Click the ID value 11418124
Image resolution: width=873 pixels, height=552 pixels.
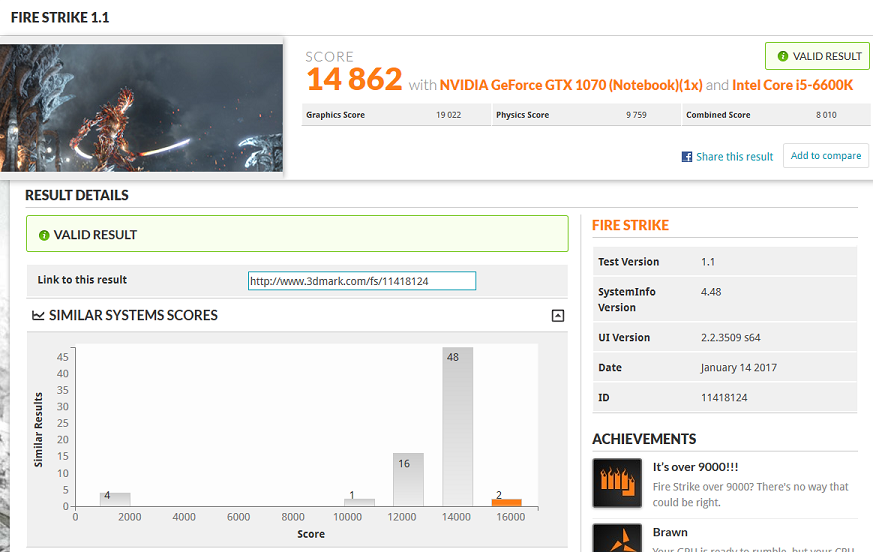tap(724, 398)
